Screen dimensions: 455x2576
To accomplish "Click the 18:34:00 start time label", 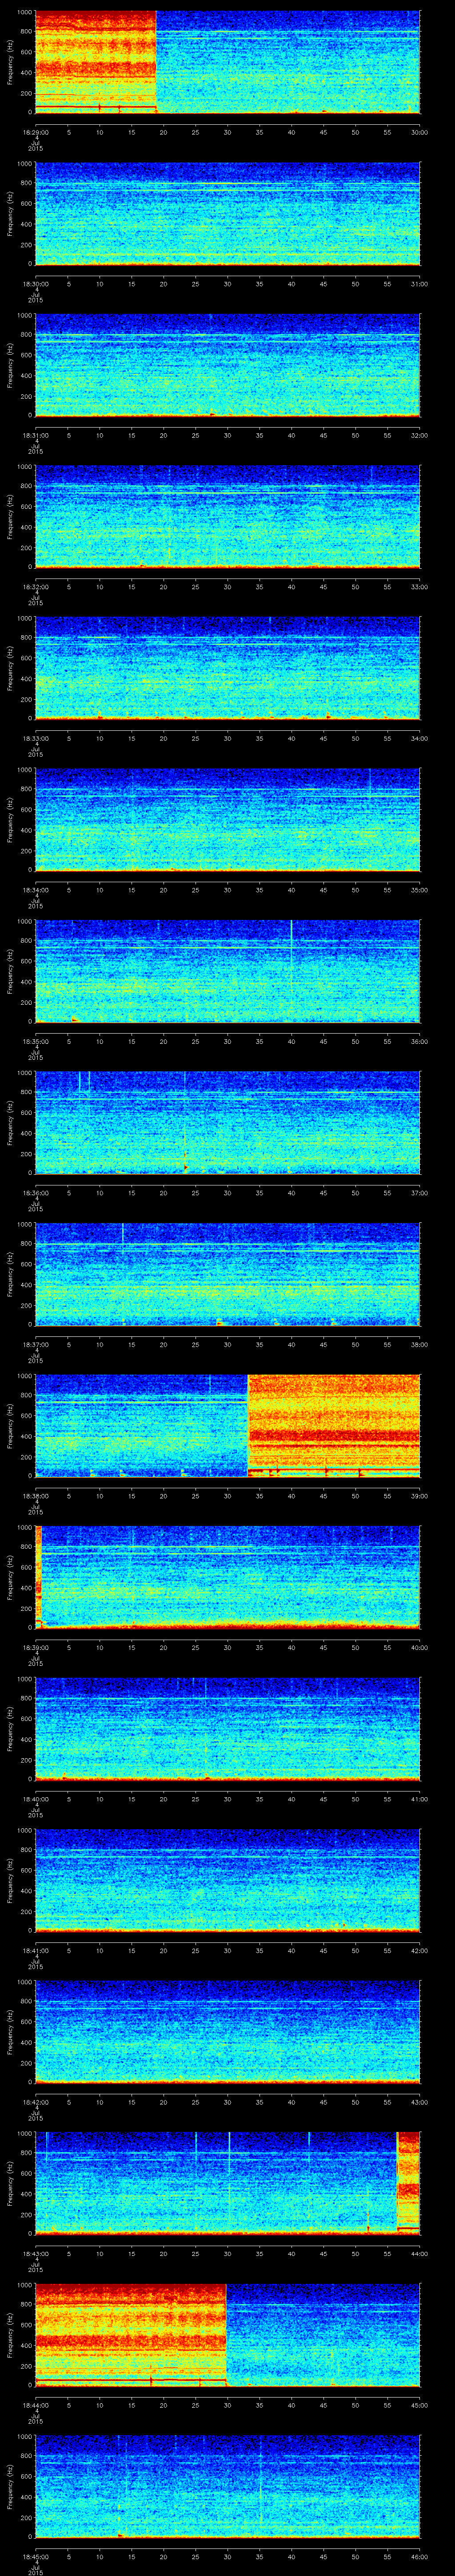I will pyautogui.click(x=35, y=890).
